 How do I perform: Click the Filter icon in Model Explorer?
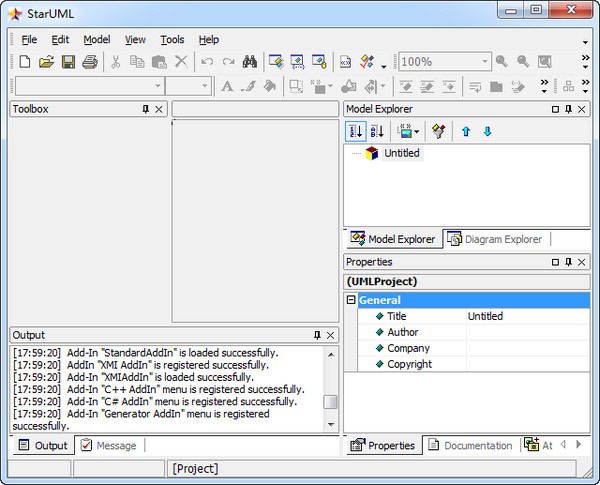tap(438, 131)
